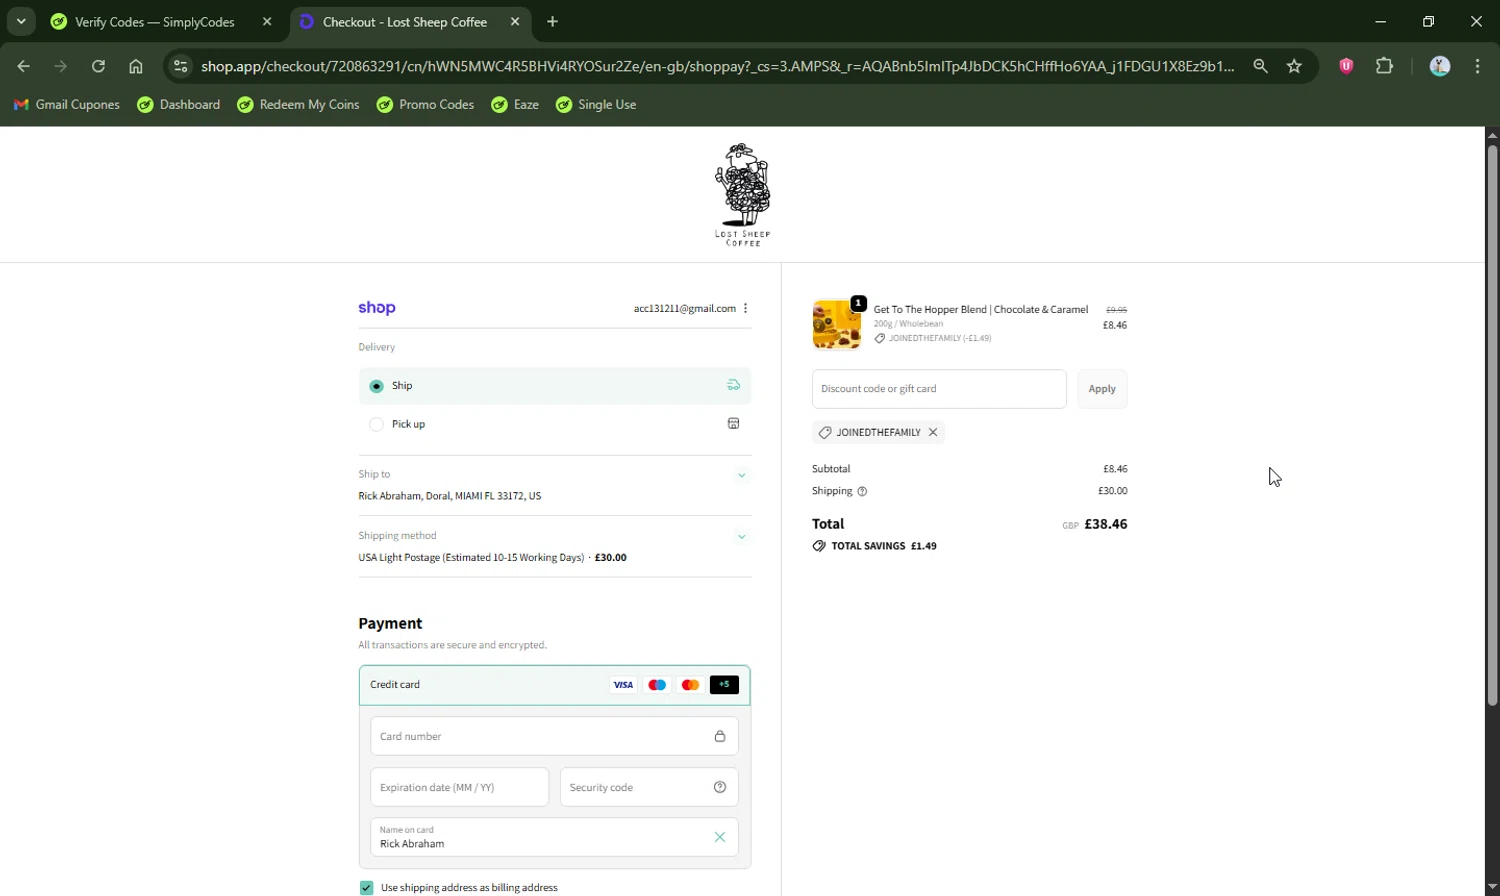
Task: Focus the Discount code or gift card field
Action: (939, 389)
